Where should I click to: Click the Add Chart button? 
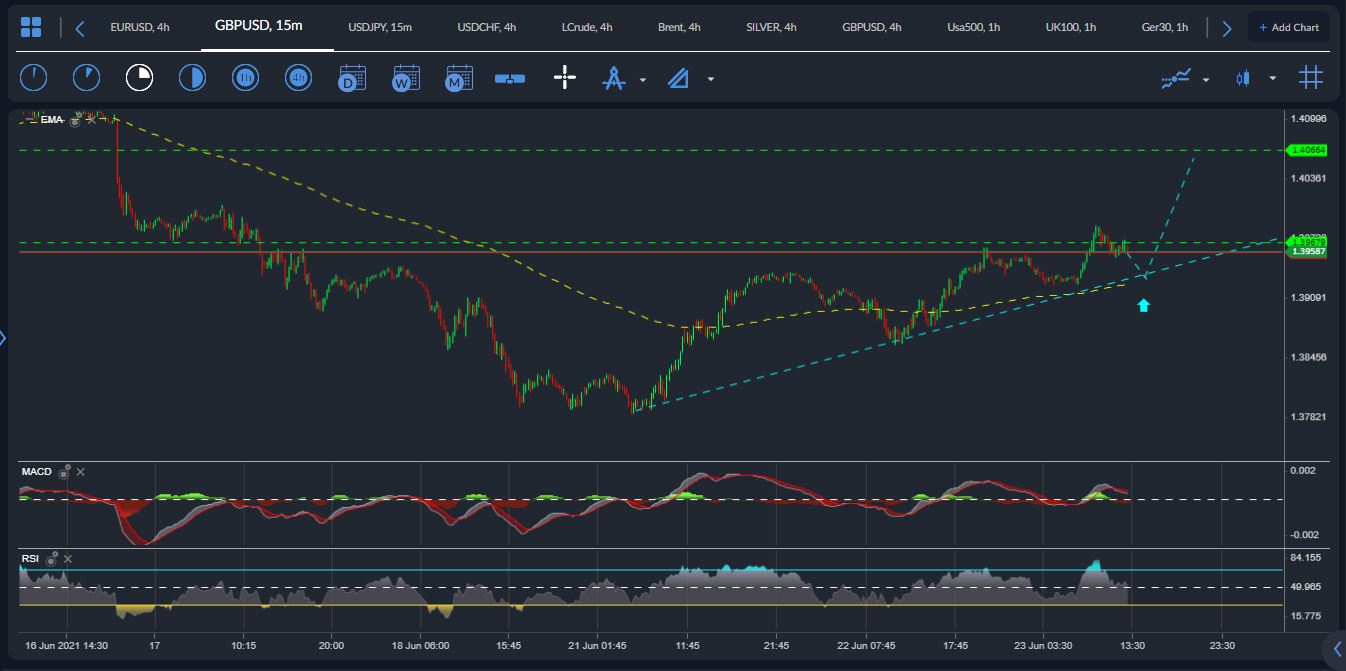pyautogui.click(x=1289, y=28)
